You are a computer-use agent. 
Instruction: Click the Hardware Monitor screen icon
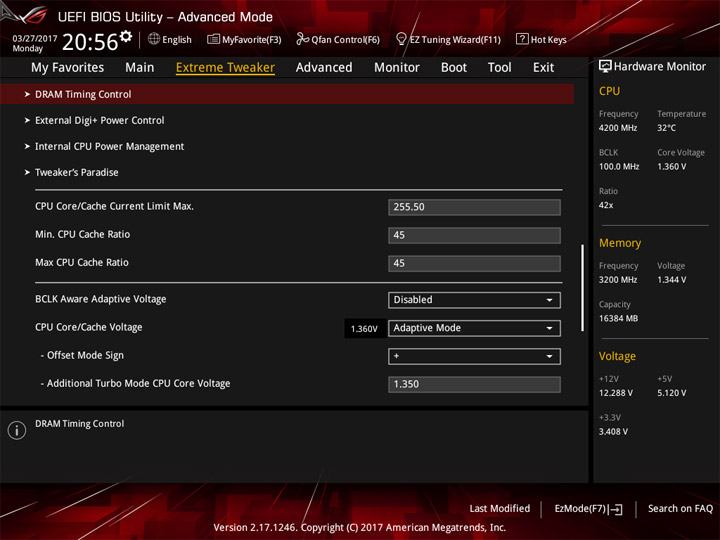(x=605, y=67)
